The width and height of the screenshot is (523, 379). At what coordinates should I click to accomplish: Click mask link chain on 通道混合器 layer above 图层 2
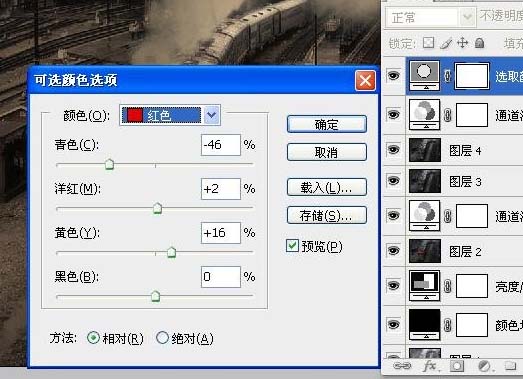448,216
